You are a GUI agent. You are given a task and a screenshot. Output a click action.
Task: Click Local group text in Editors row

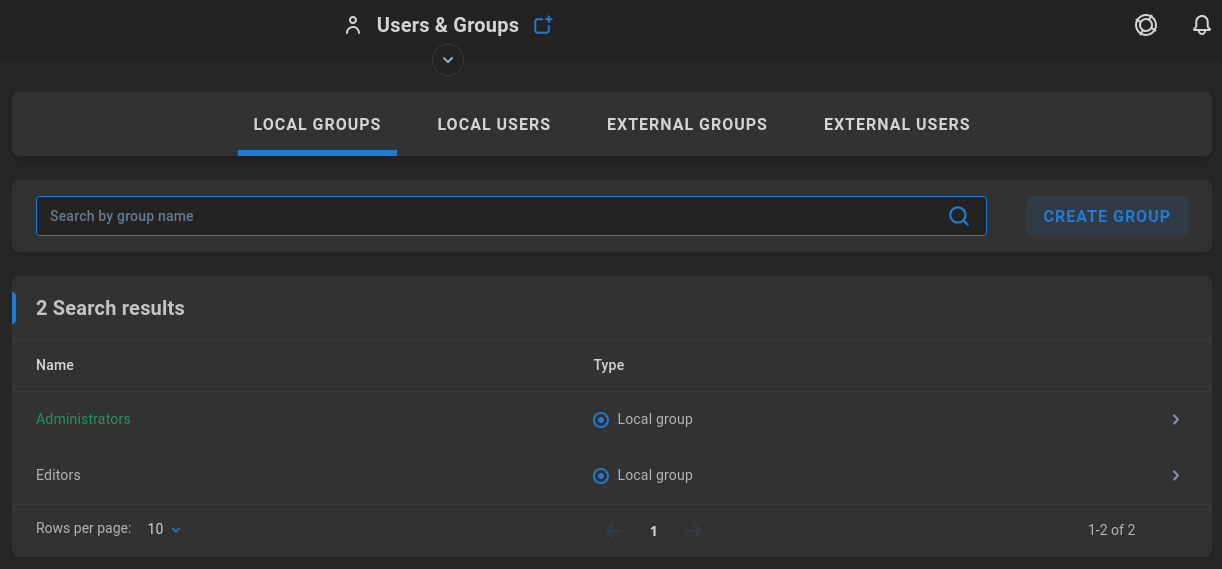(x=655, y=475)
